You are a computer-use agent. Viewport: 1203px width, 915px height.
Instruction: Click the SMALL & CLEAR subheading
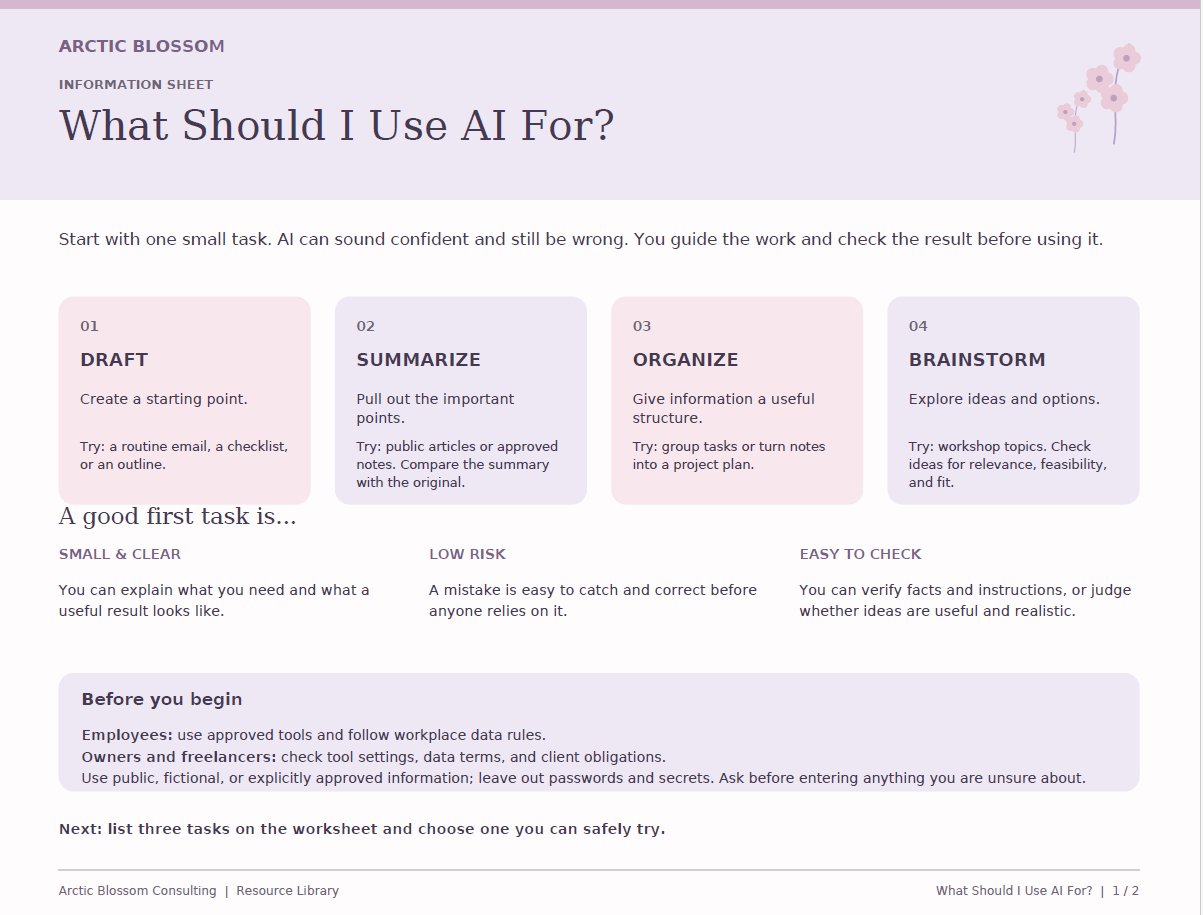coord(120,554)
